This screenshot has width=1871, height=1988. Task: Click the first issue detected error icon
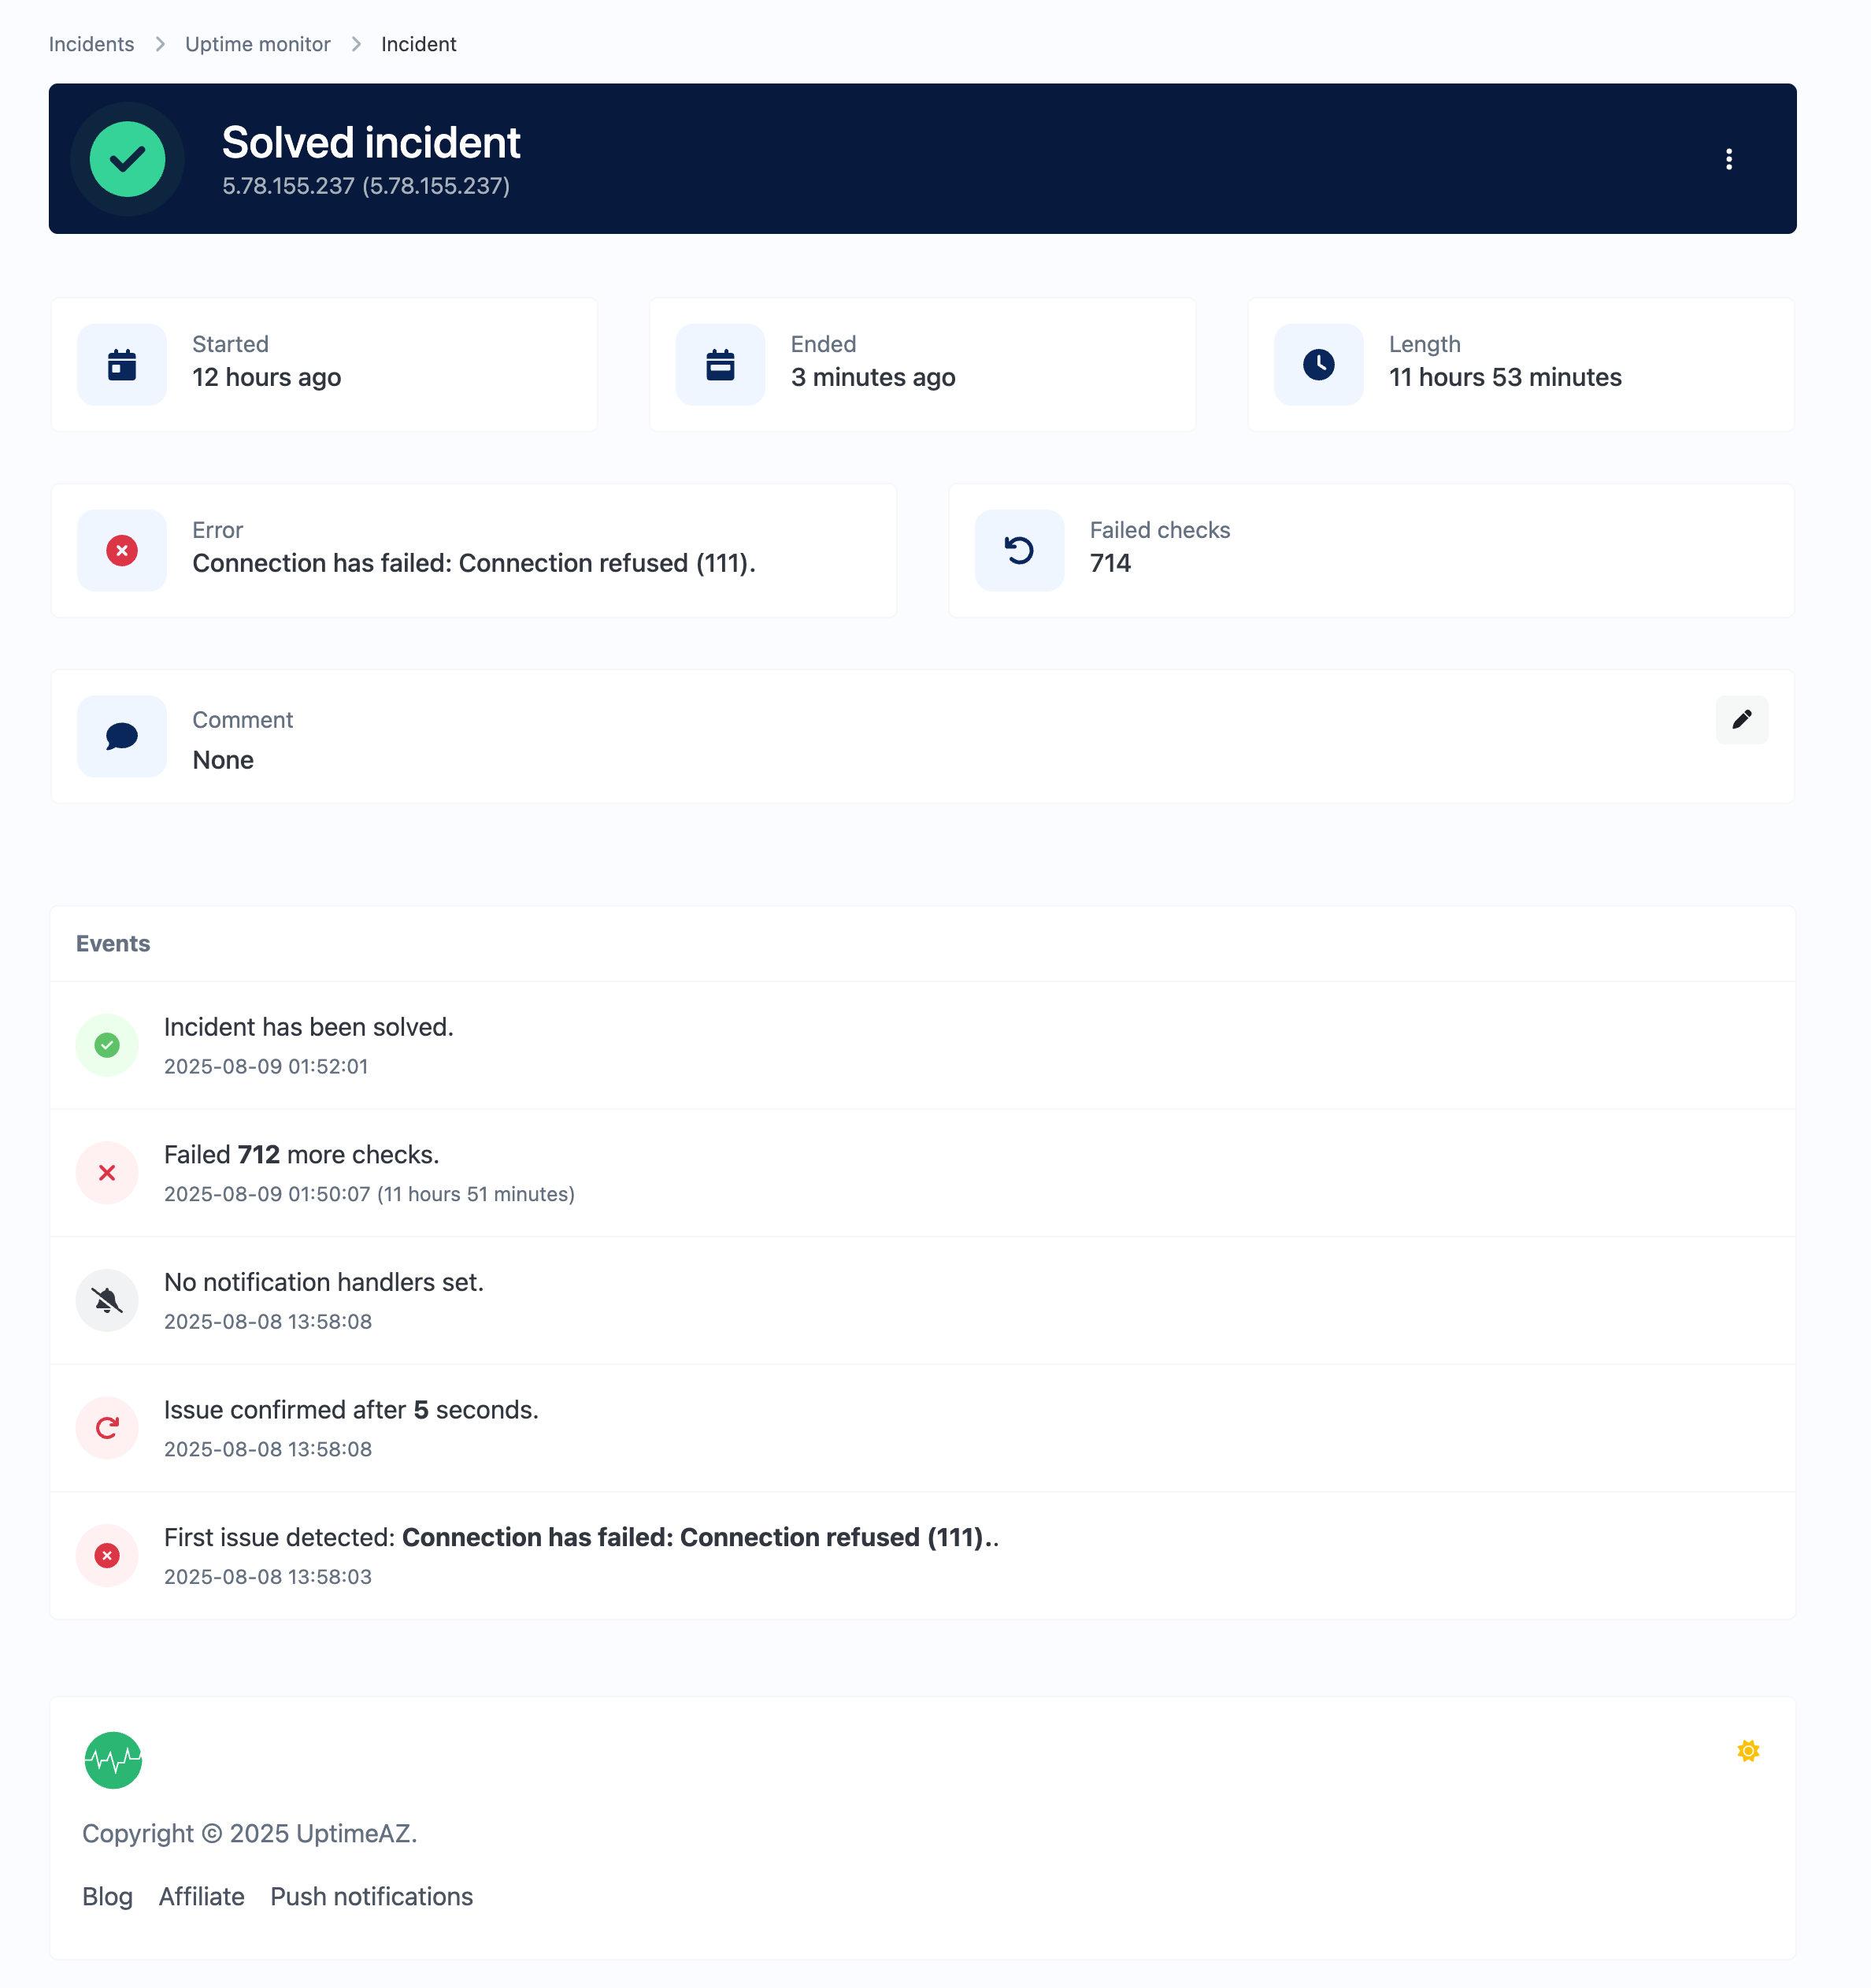pyautogui.click(x=107, y=1555)
